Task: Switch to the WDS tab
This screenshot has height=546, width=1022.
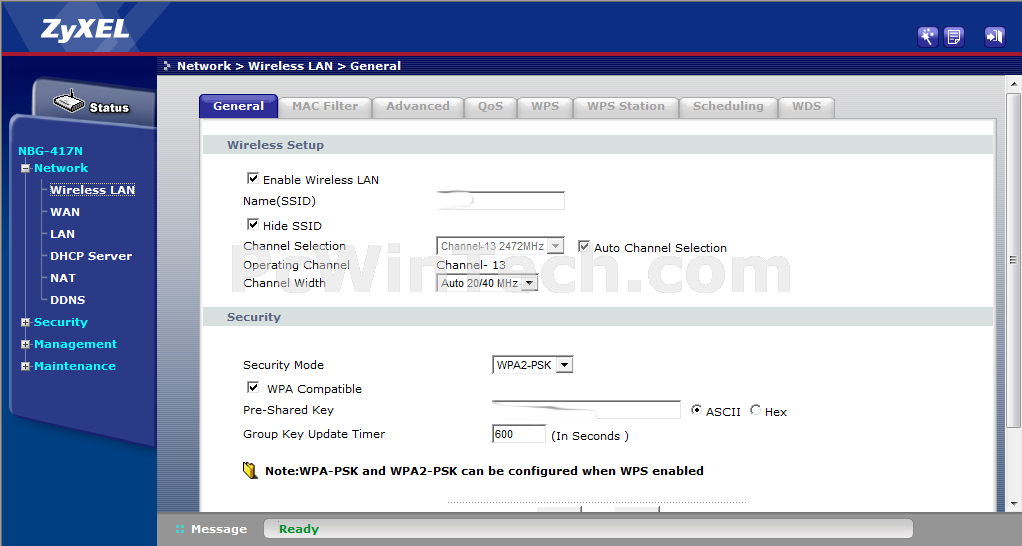Action: pos(806,107)
